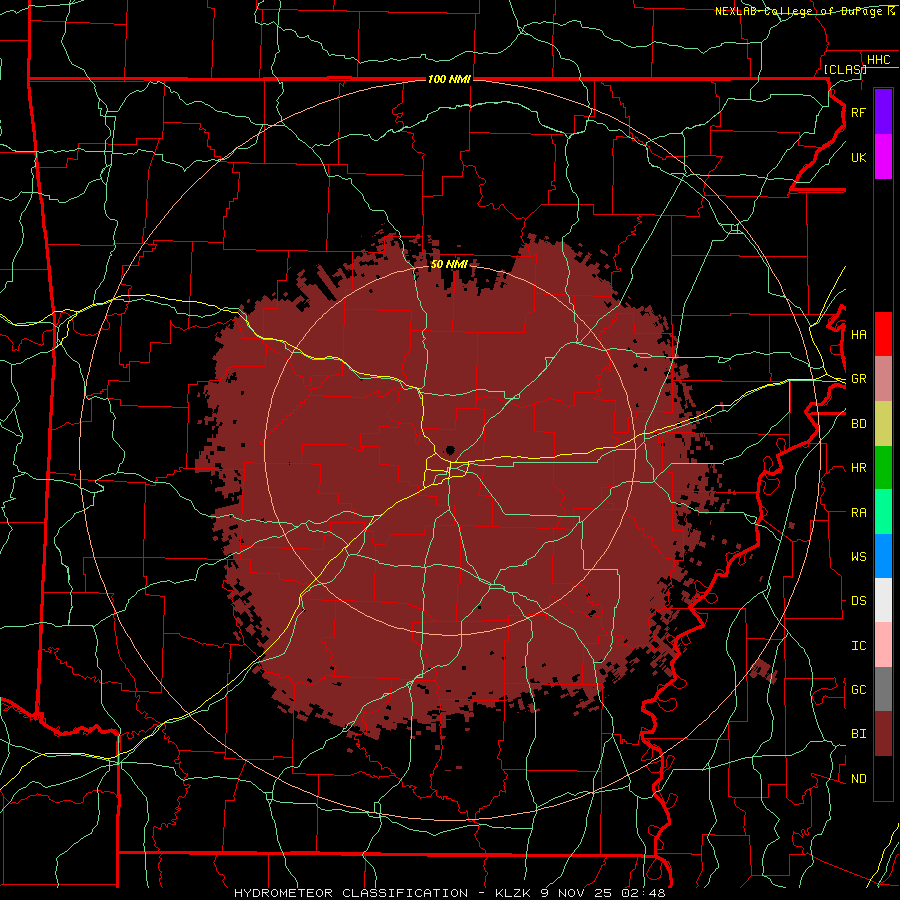Click the mint green RA legend swatch
Image resolution: width=900 pixels, height=900 pixels.
(883, 512)
